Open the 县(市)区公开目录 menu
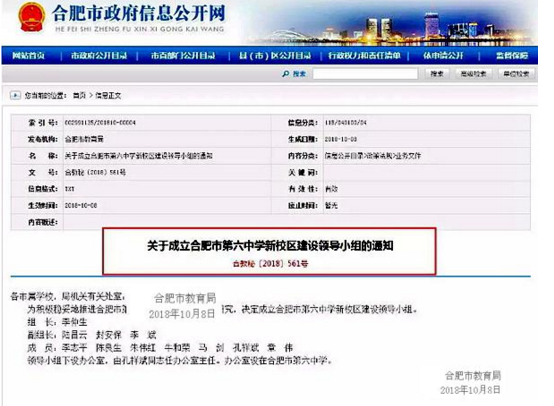Viewport: 554px width, 406px height. click(275, 55)
